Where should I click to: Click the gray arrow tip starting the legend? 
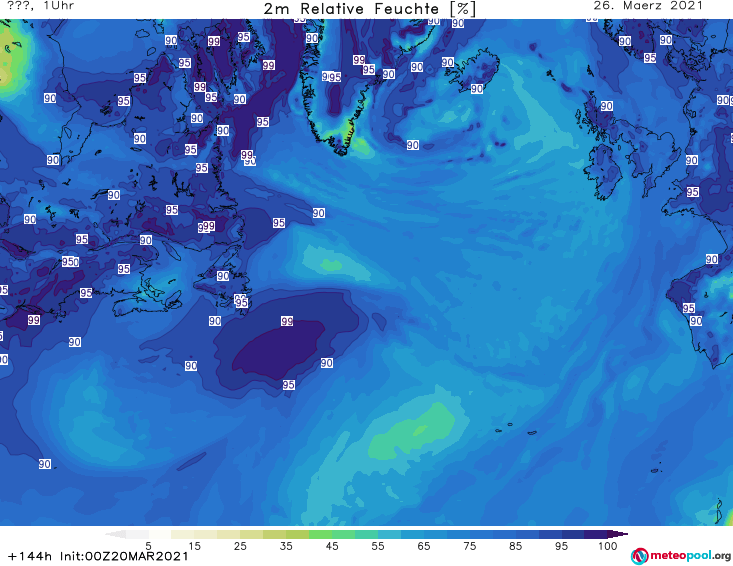point(115,534)
